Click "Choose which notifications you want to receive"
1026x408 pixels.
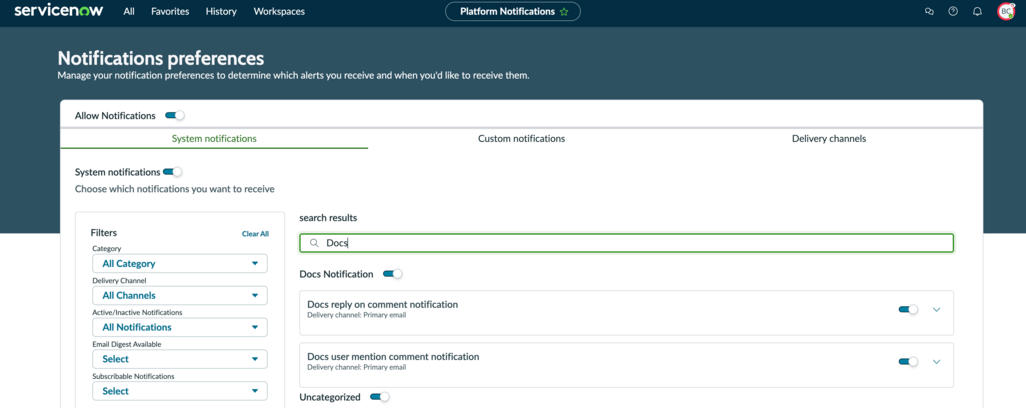pos(175,189)
